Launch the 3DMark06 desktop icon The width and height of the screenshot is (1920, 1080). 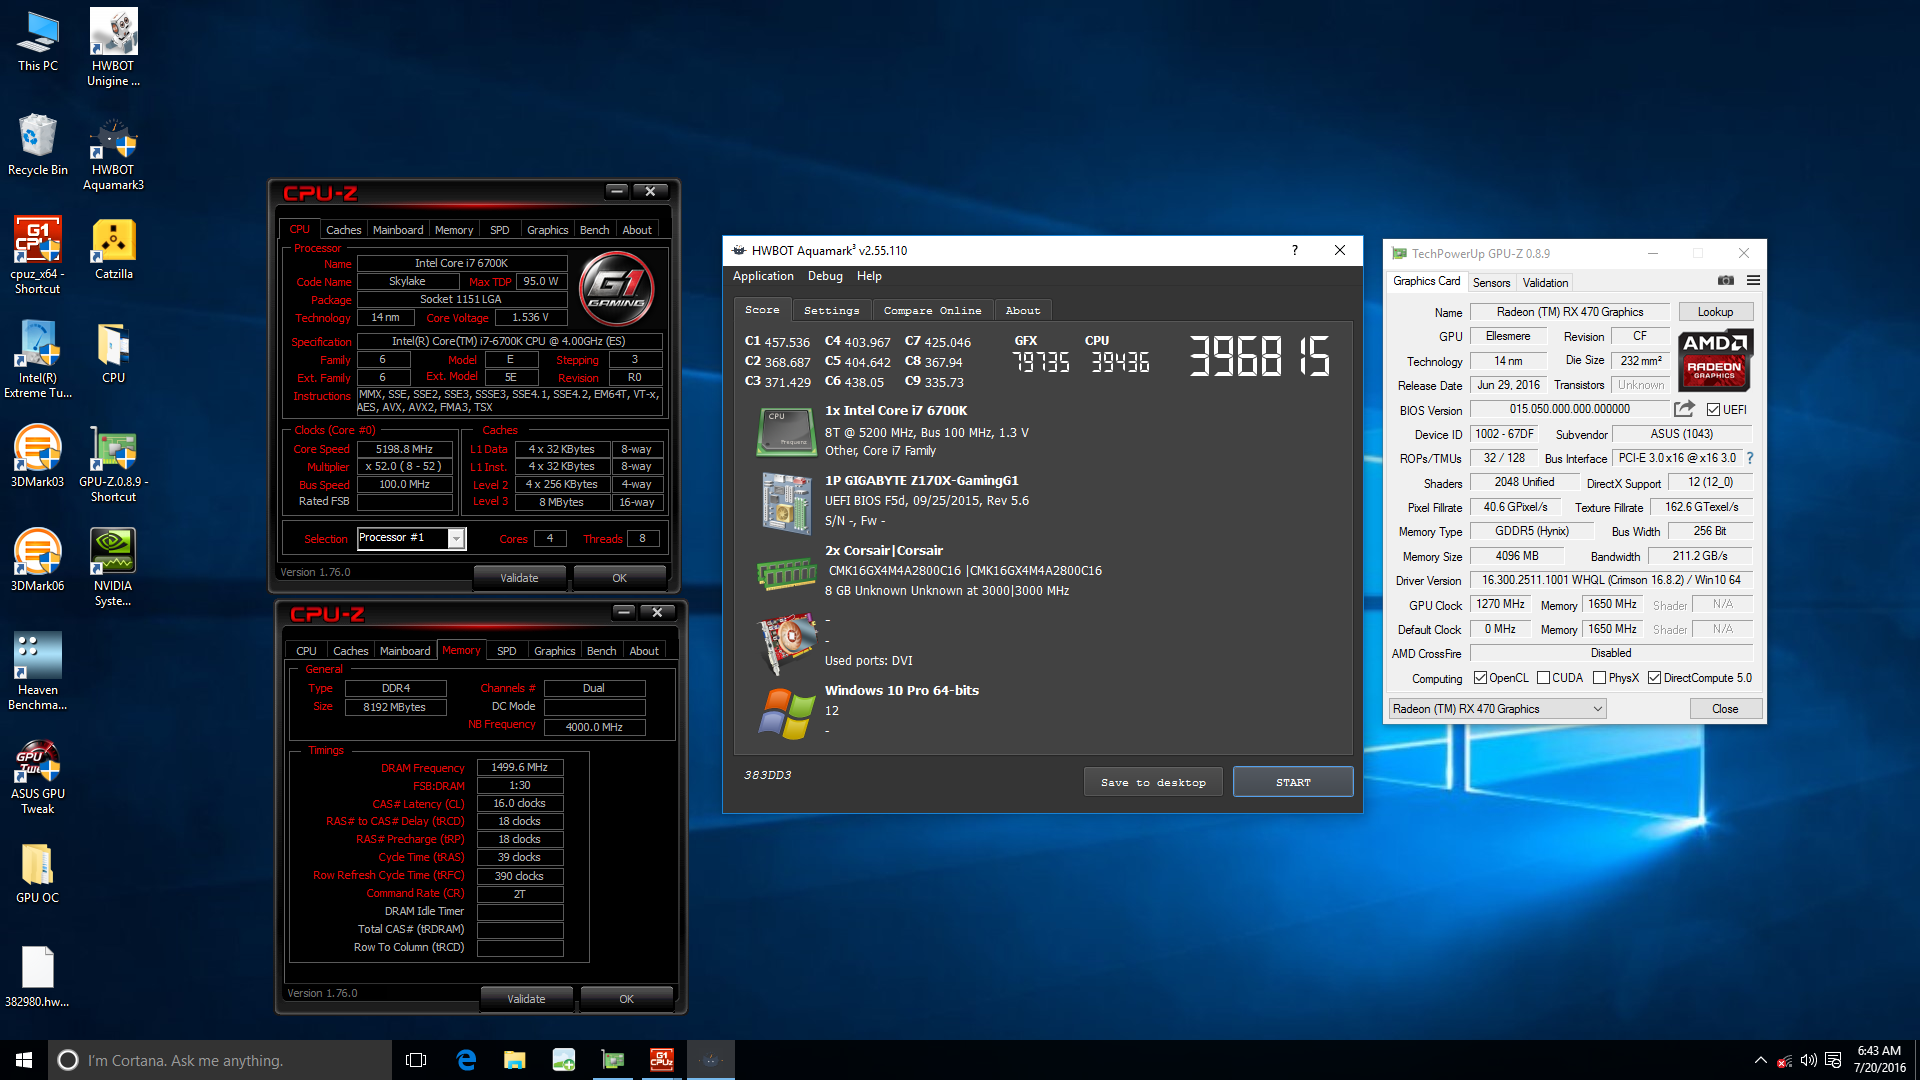pyautogui.click(x=38, y=561)
